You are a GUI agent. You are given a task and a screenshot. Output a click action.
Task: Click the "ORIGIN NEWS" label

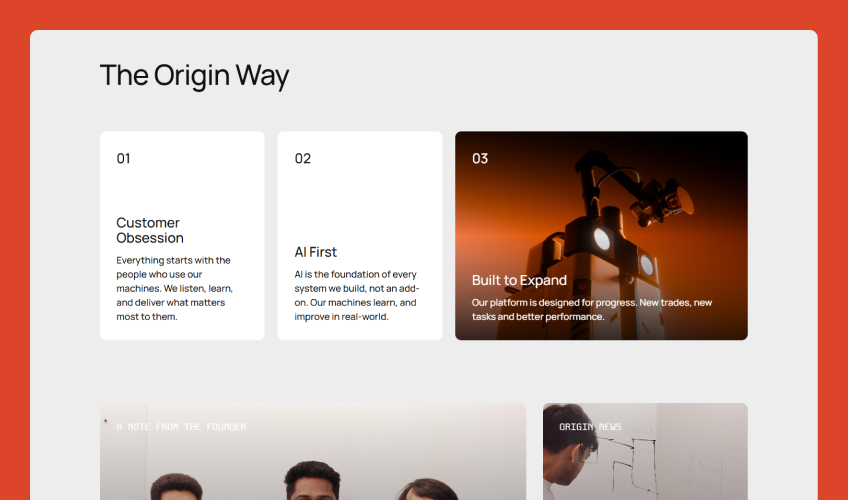[x=590, y=426]
